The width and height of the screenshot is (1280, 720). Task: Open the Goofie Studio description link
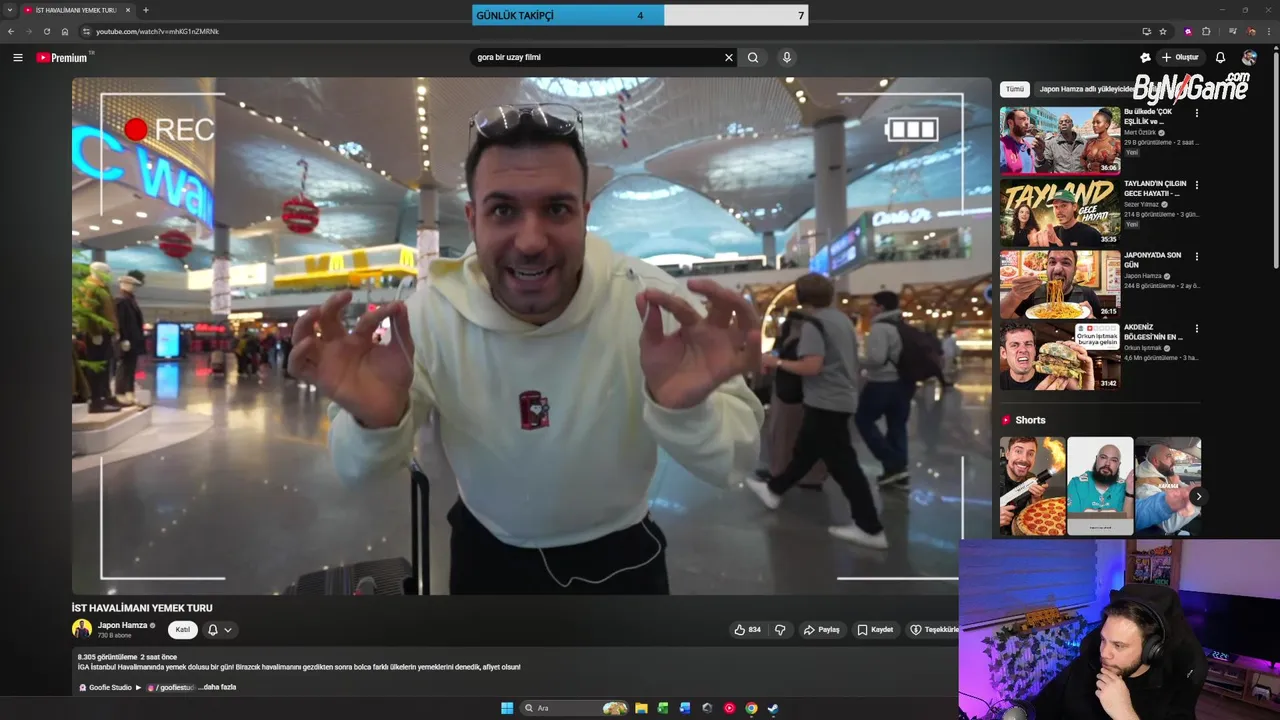click(x=110, y=687)
